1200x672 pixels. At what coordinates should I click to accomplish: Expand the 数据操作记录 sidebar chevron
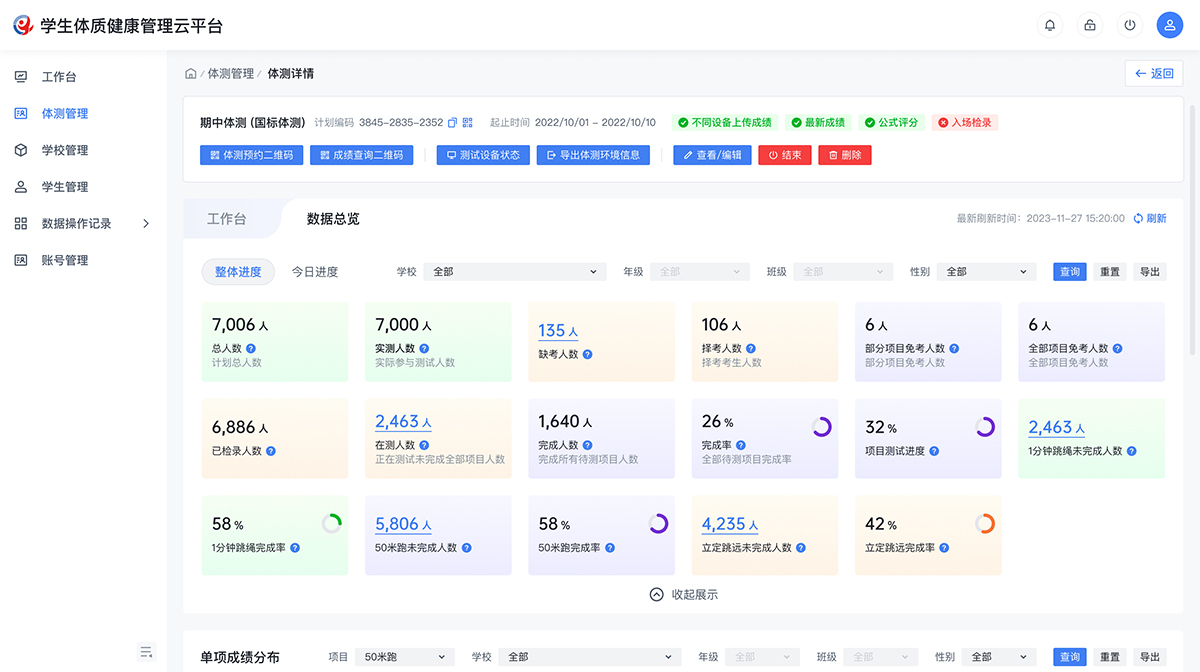[146, 224]
